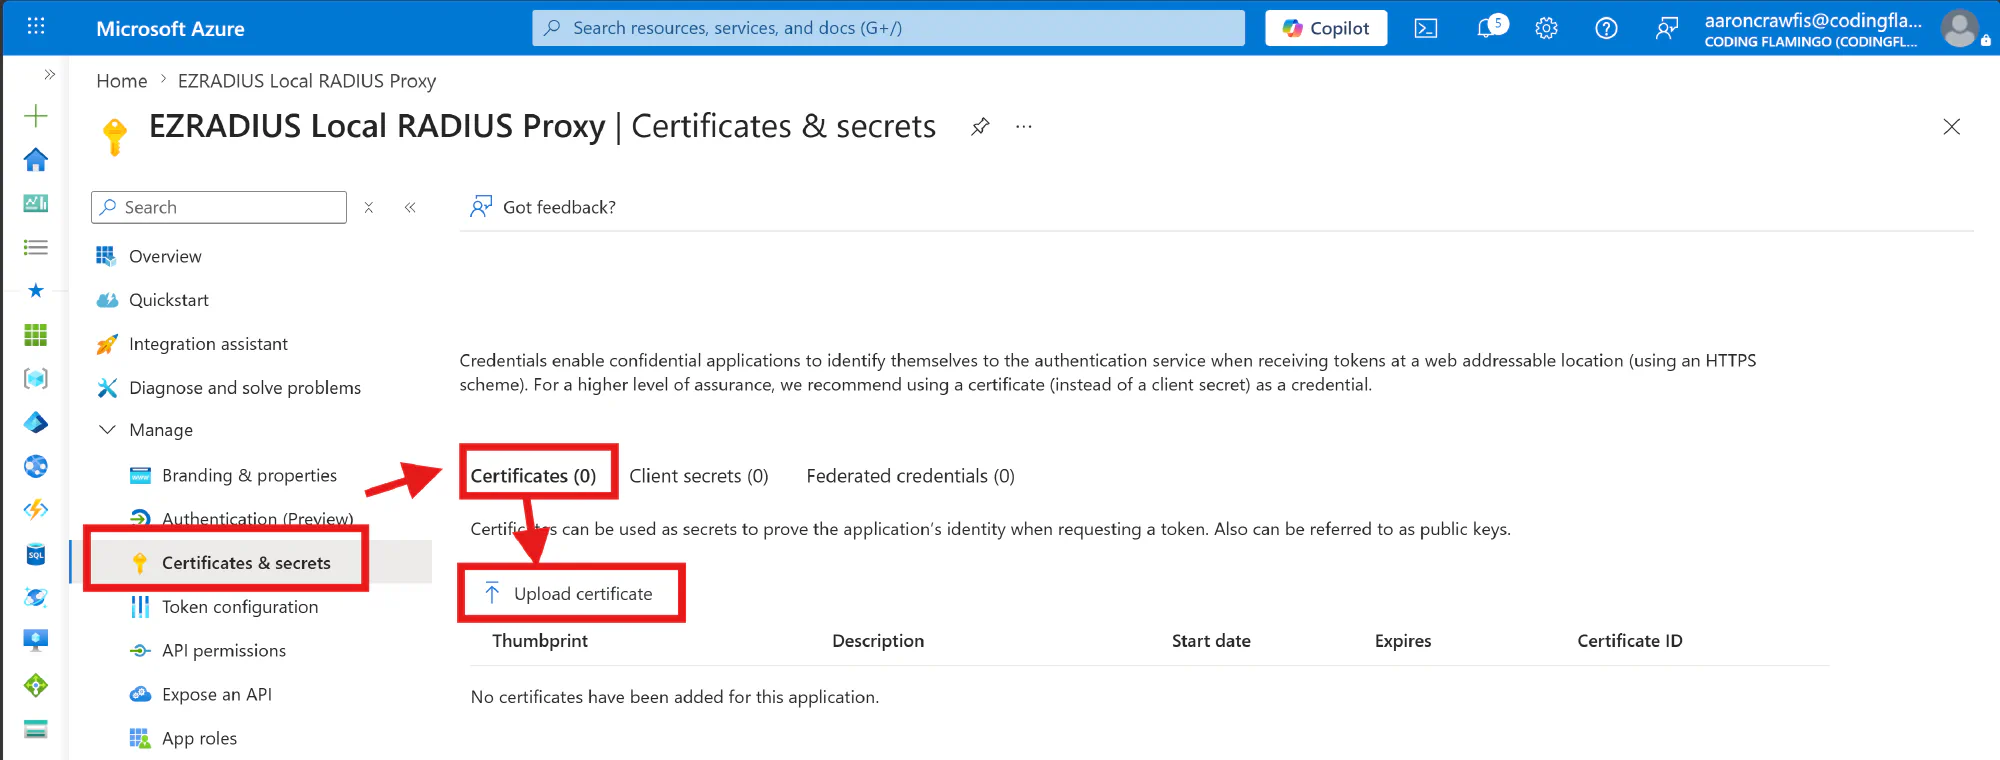Open Virtual machines monitor icon

click(x=36, y=641)
